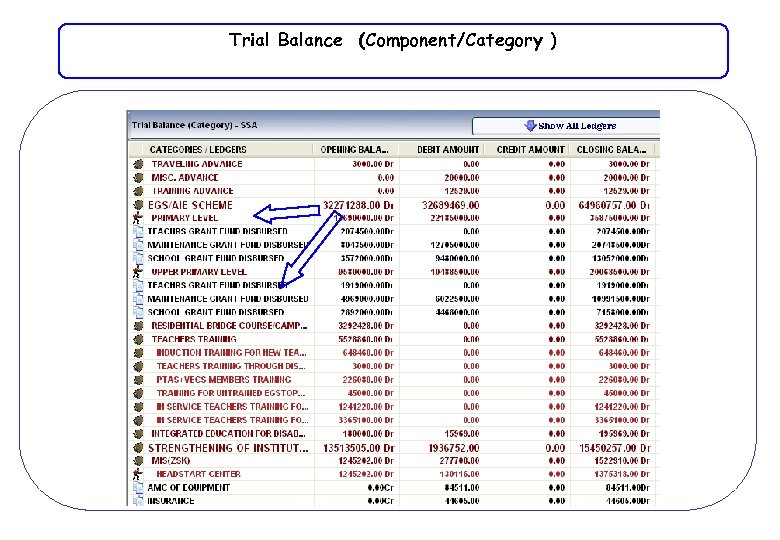The height and width of the screenshot is (540, 780).
Task: Select the TRAINING ADVANCE row label
Action: click(193, 190)
